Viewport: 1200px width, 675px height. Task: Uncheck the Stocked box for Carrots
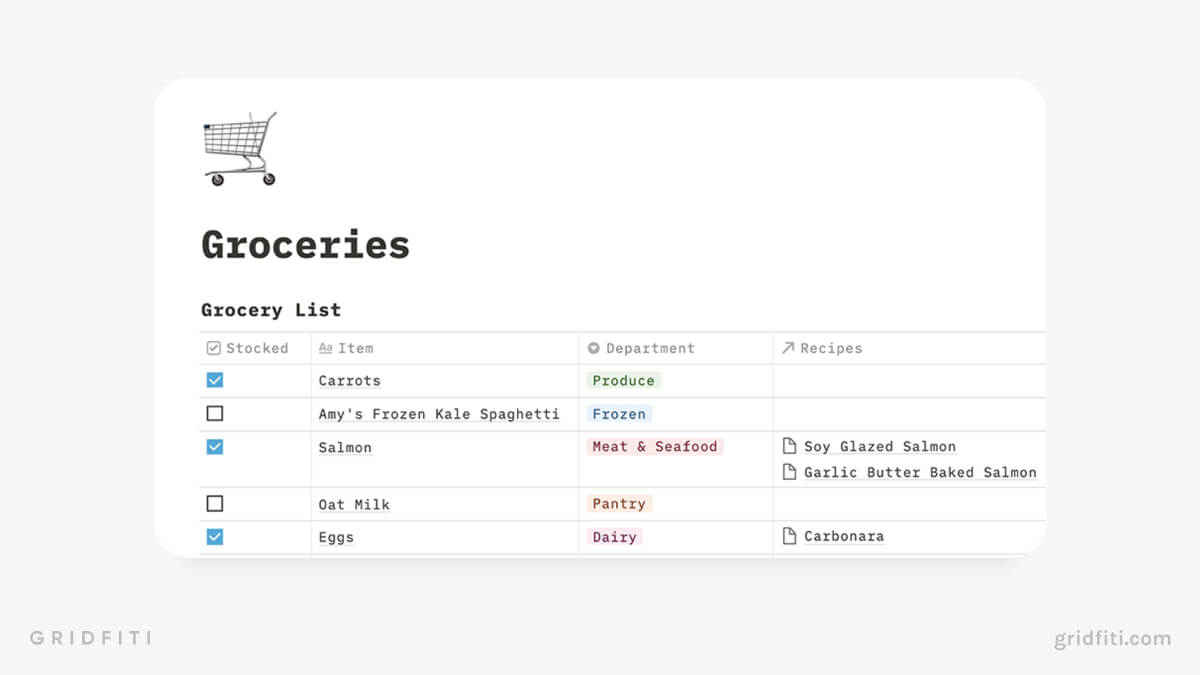click(215, 380)
